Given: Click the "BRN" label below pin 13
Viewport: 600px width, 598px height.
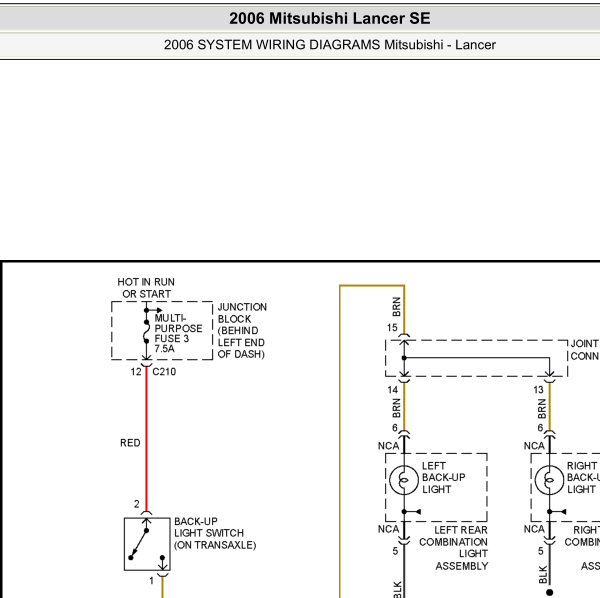Looking at the screenshot, I should tap(542, 409).
